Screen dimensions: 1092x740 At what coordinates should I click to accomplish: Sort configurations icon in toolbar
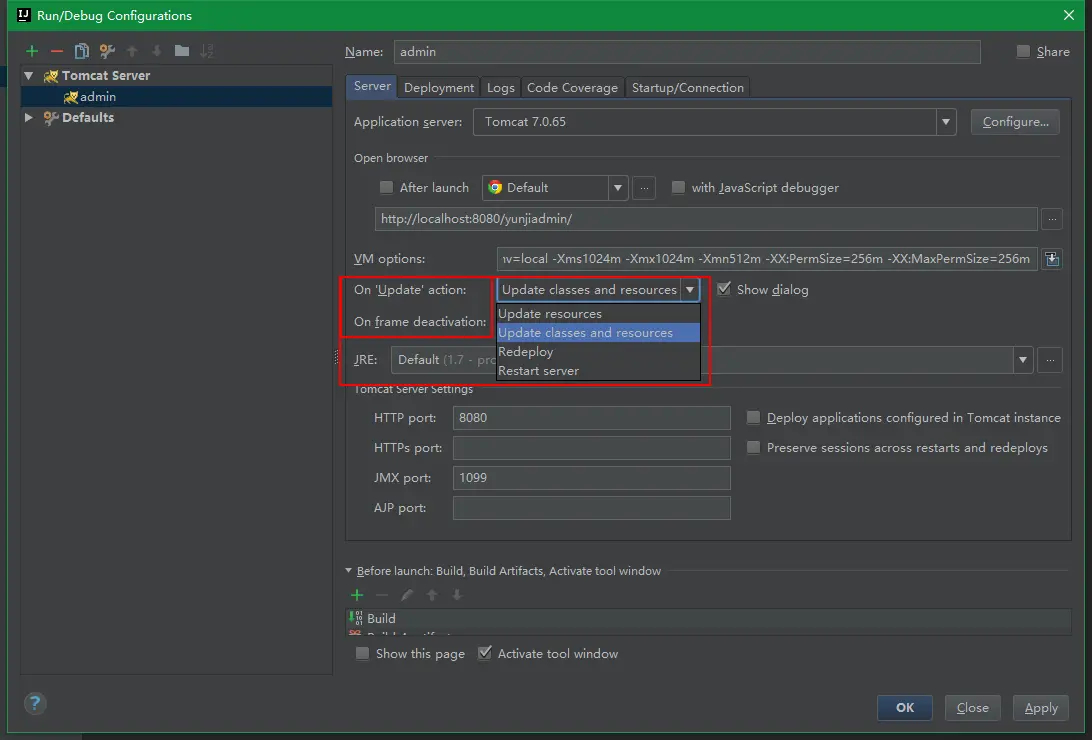coord(207,51)
